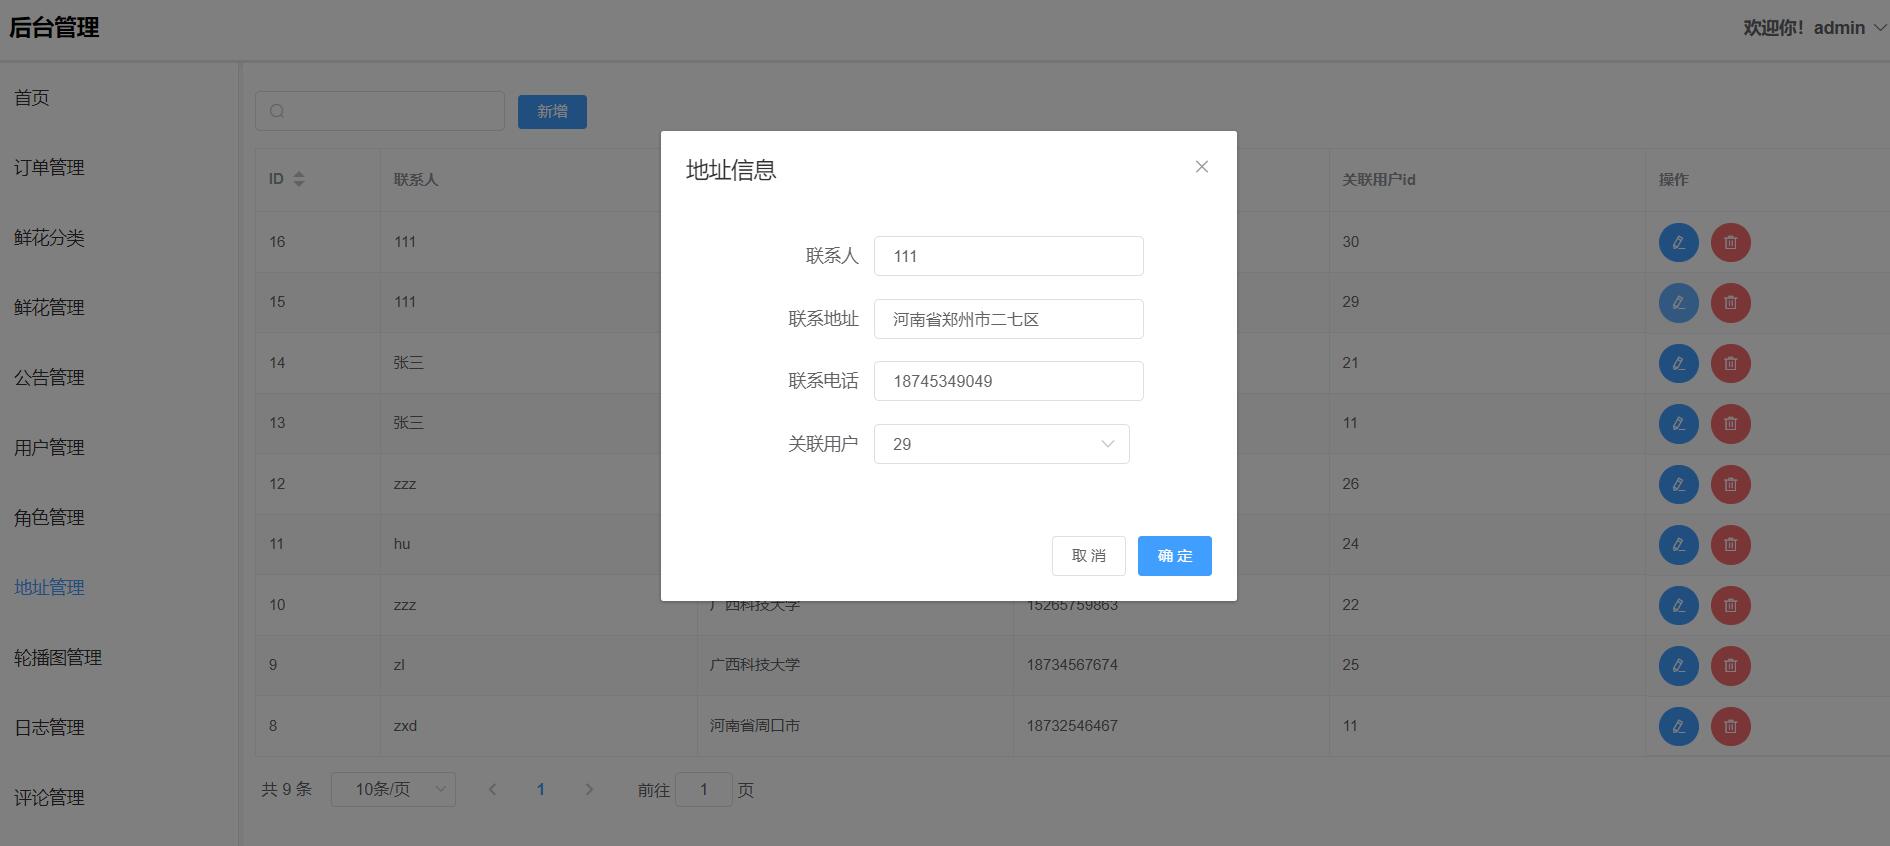Click the 关联用户id column header
1890x846 pixels.
coord(1378,180)
